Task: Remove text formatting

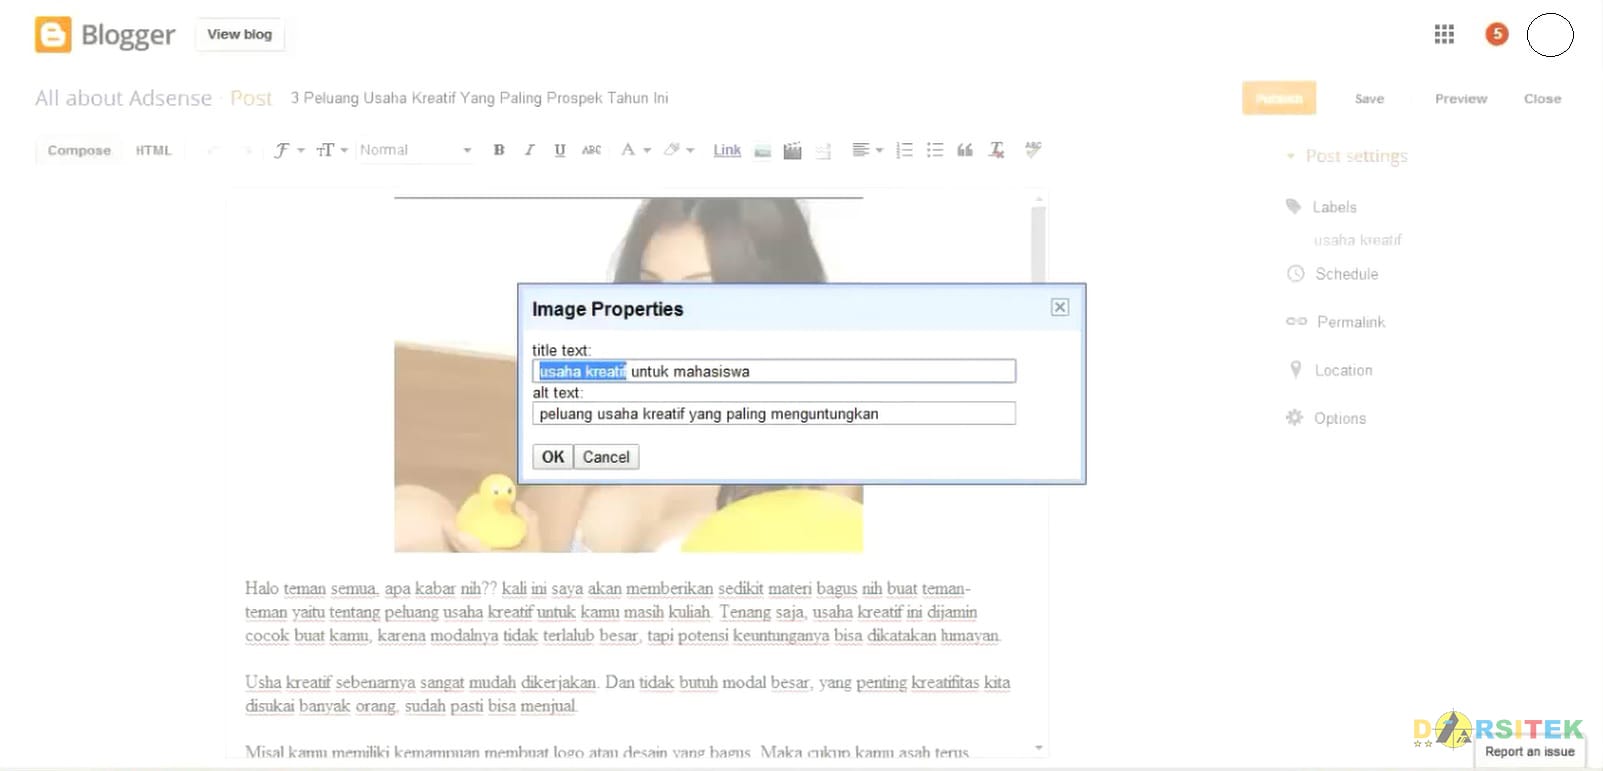Action: (997, 150)
